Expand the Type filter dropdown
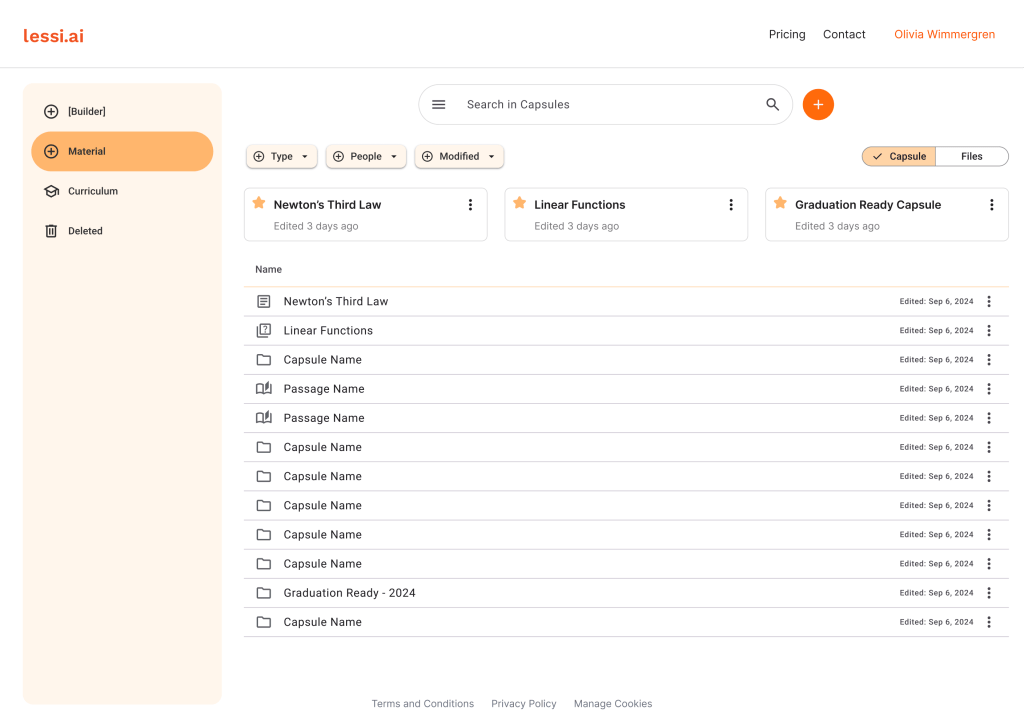 281,156
